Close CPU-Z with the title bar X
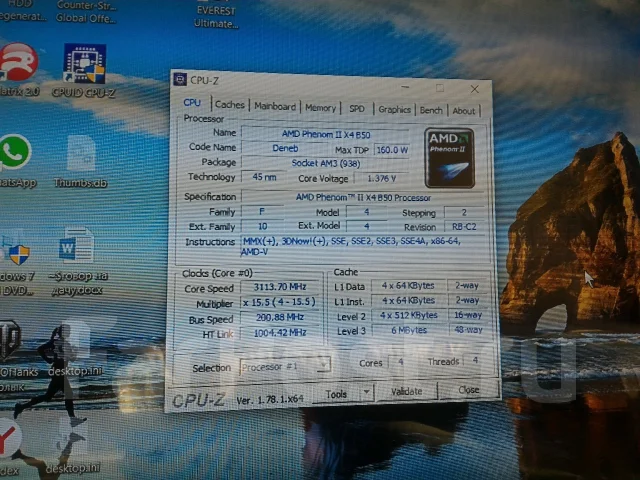Viewport: 640px width, 480px height. pos(474,89)
